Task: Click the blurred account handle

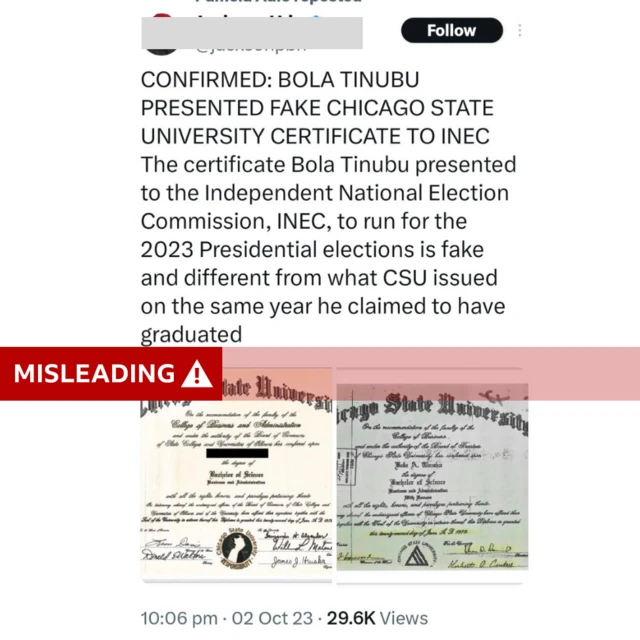Action: pyautogui.click(x=250, y=44)
